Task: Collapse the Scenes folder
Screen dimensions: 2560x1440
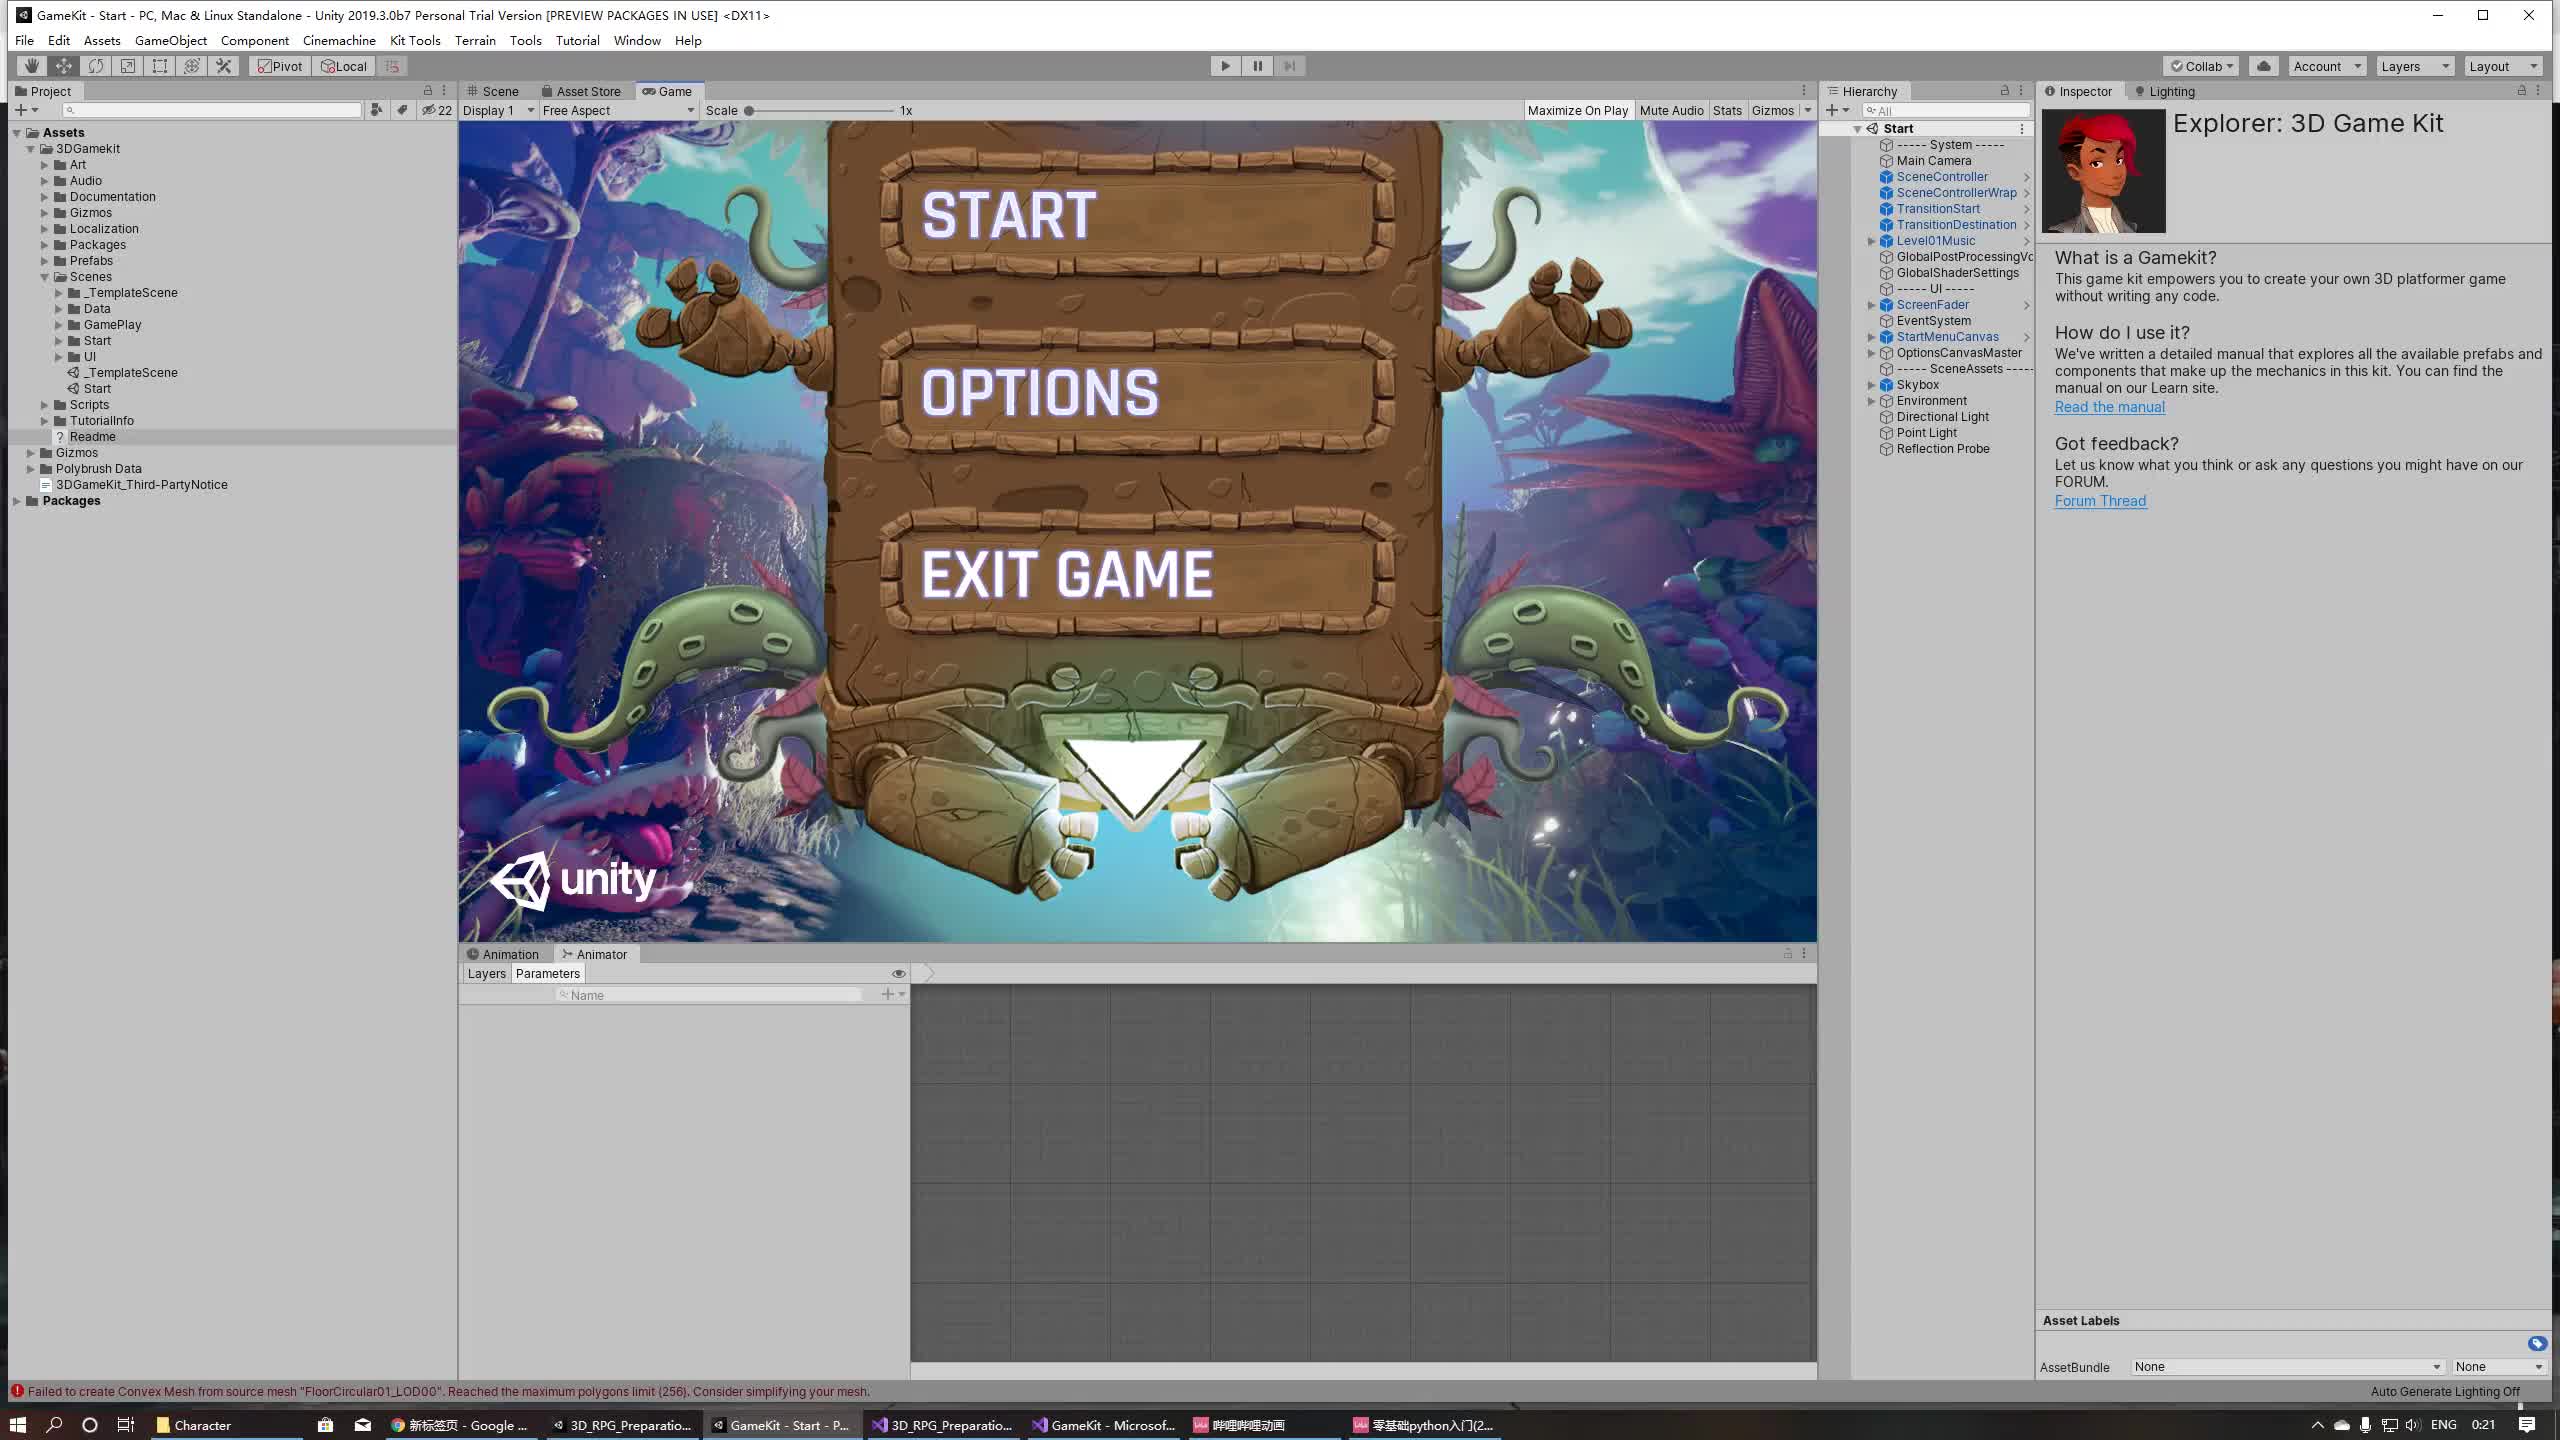Action: click(45, 277)
